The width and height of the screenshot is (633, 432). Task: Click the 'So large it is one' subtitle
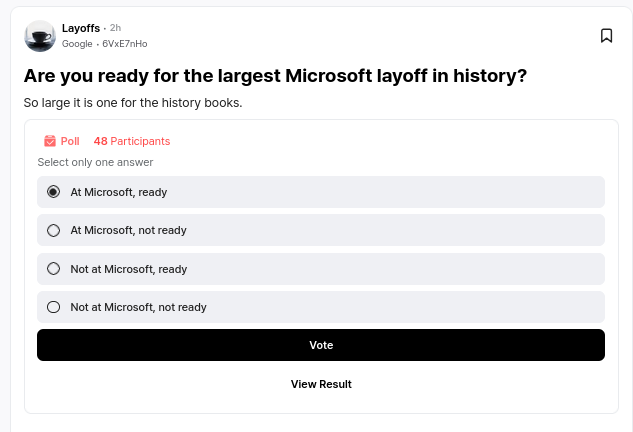(x=133, y=103)
